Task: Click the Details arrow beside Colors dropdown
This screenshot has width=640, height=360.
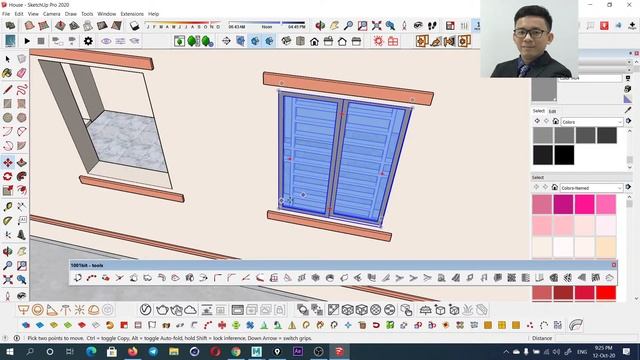Action: click(629, 121)
